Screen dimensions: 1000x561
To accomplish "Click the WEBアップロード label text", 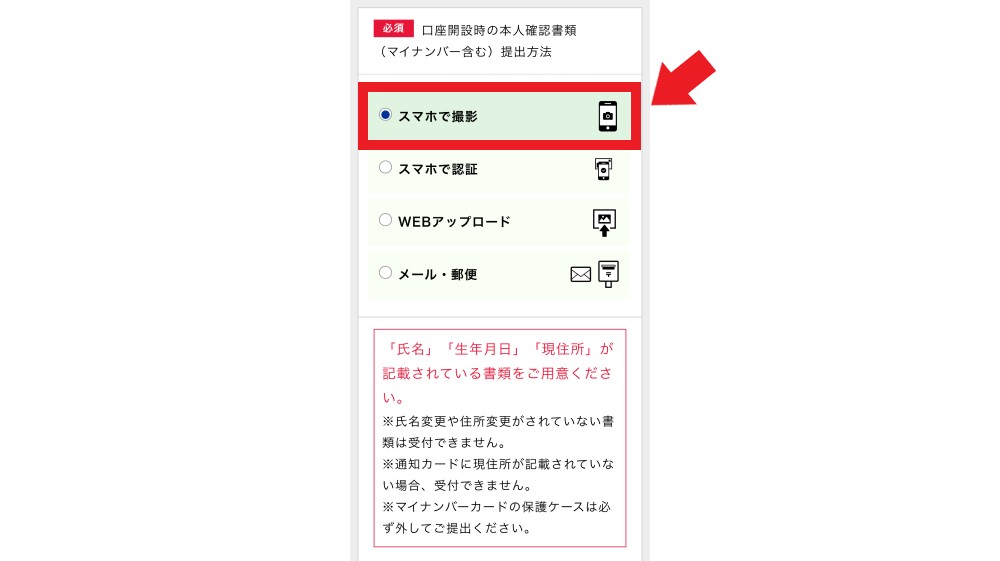I will (x=454, y=222).
